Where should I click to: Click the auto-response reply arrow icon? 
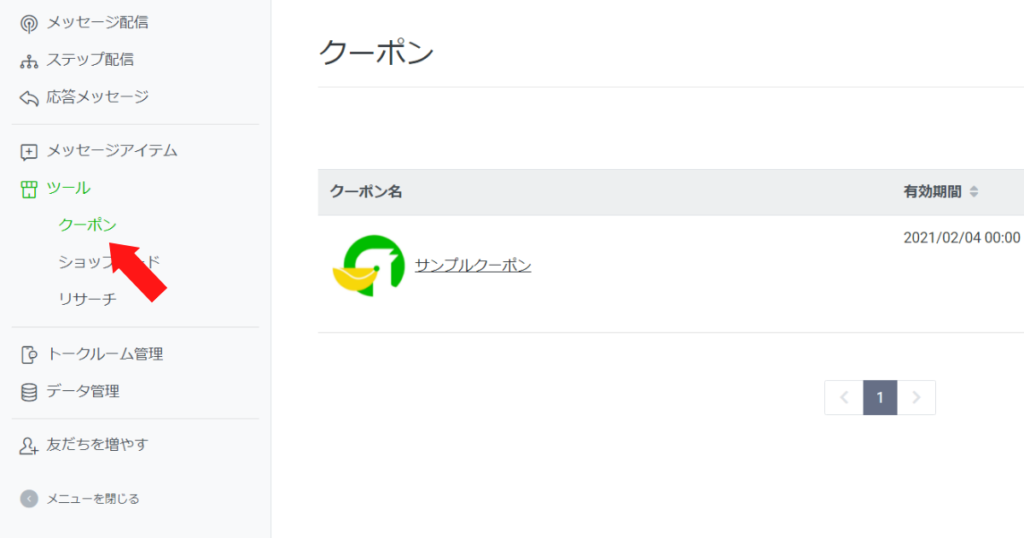tap(29, 98)
